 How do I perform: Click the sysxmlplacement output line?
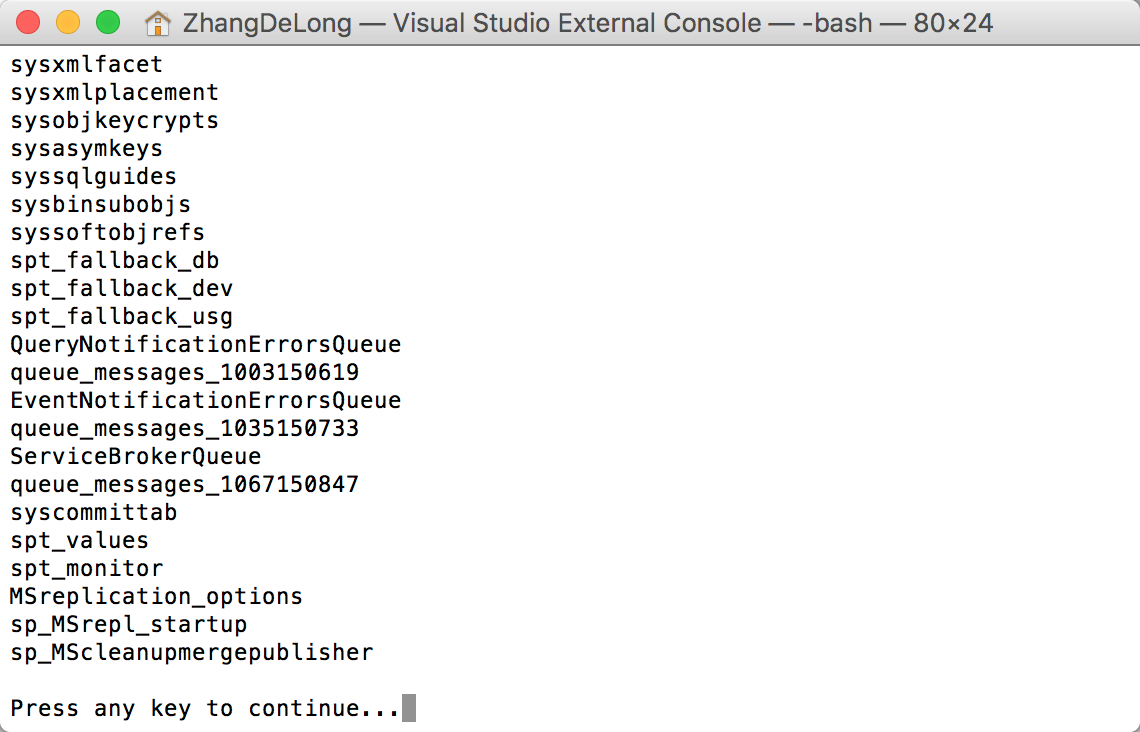coord(114,92)
